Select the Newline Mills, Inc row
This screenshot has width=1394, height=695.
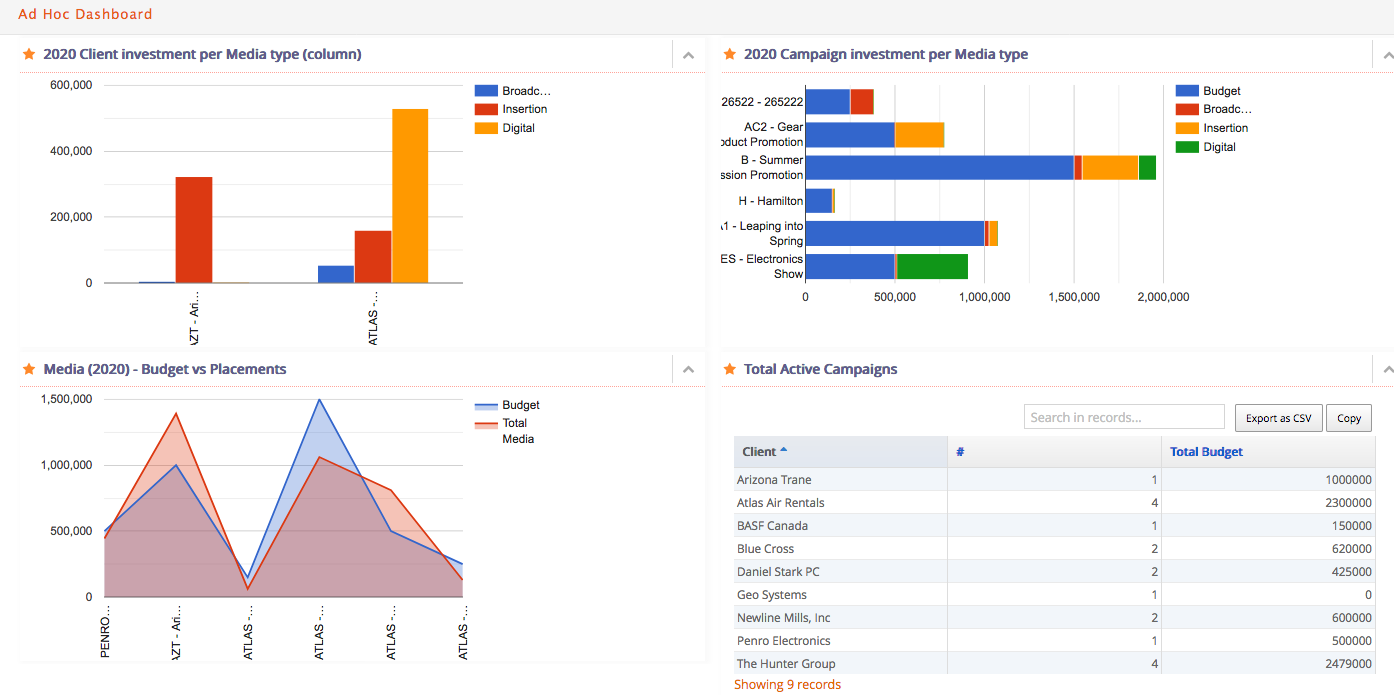[x=1054, y=618]
